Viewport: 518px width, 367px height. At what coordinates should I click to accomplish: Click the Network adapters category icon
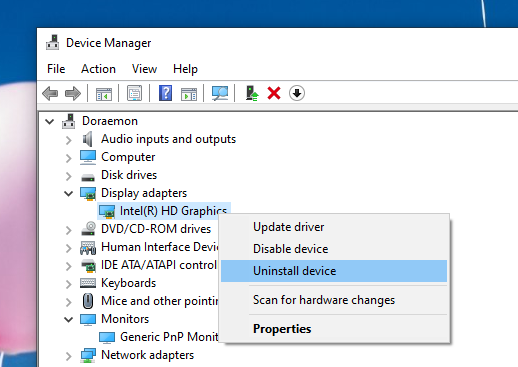tap(88, 355)
